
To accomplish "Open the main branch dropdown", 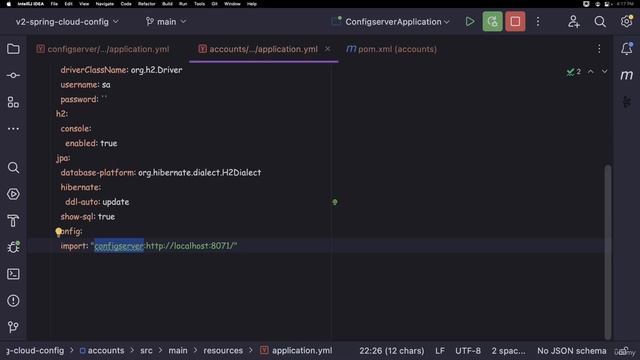I will coord(166,22).
